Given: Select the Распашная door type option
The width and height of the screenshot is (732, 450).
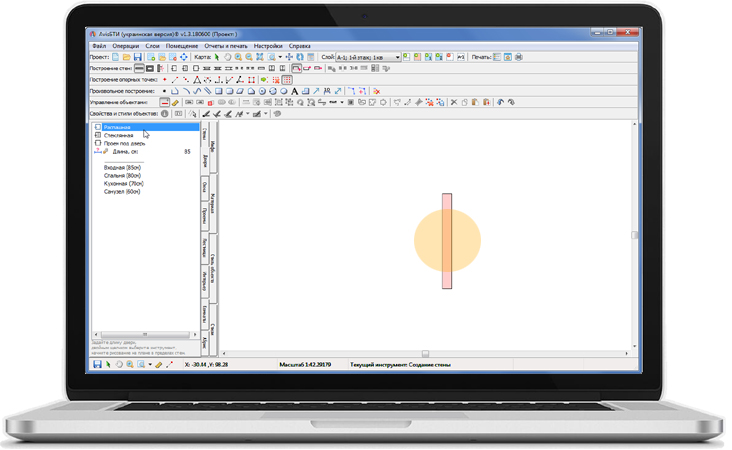Looking at the screenshot, I should (117, 128).
